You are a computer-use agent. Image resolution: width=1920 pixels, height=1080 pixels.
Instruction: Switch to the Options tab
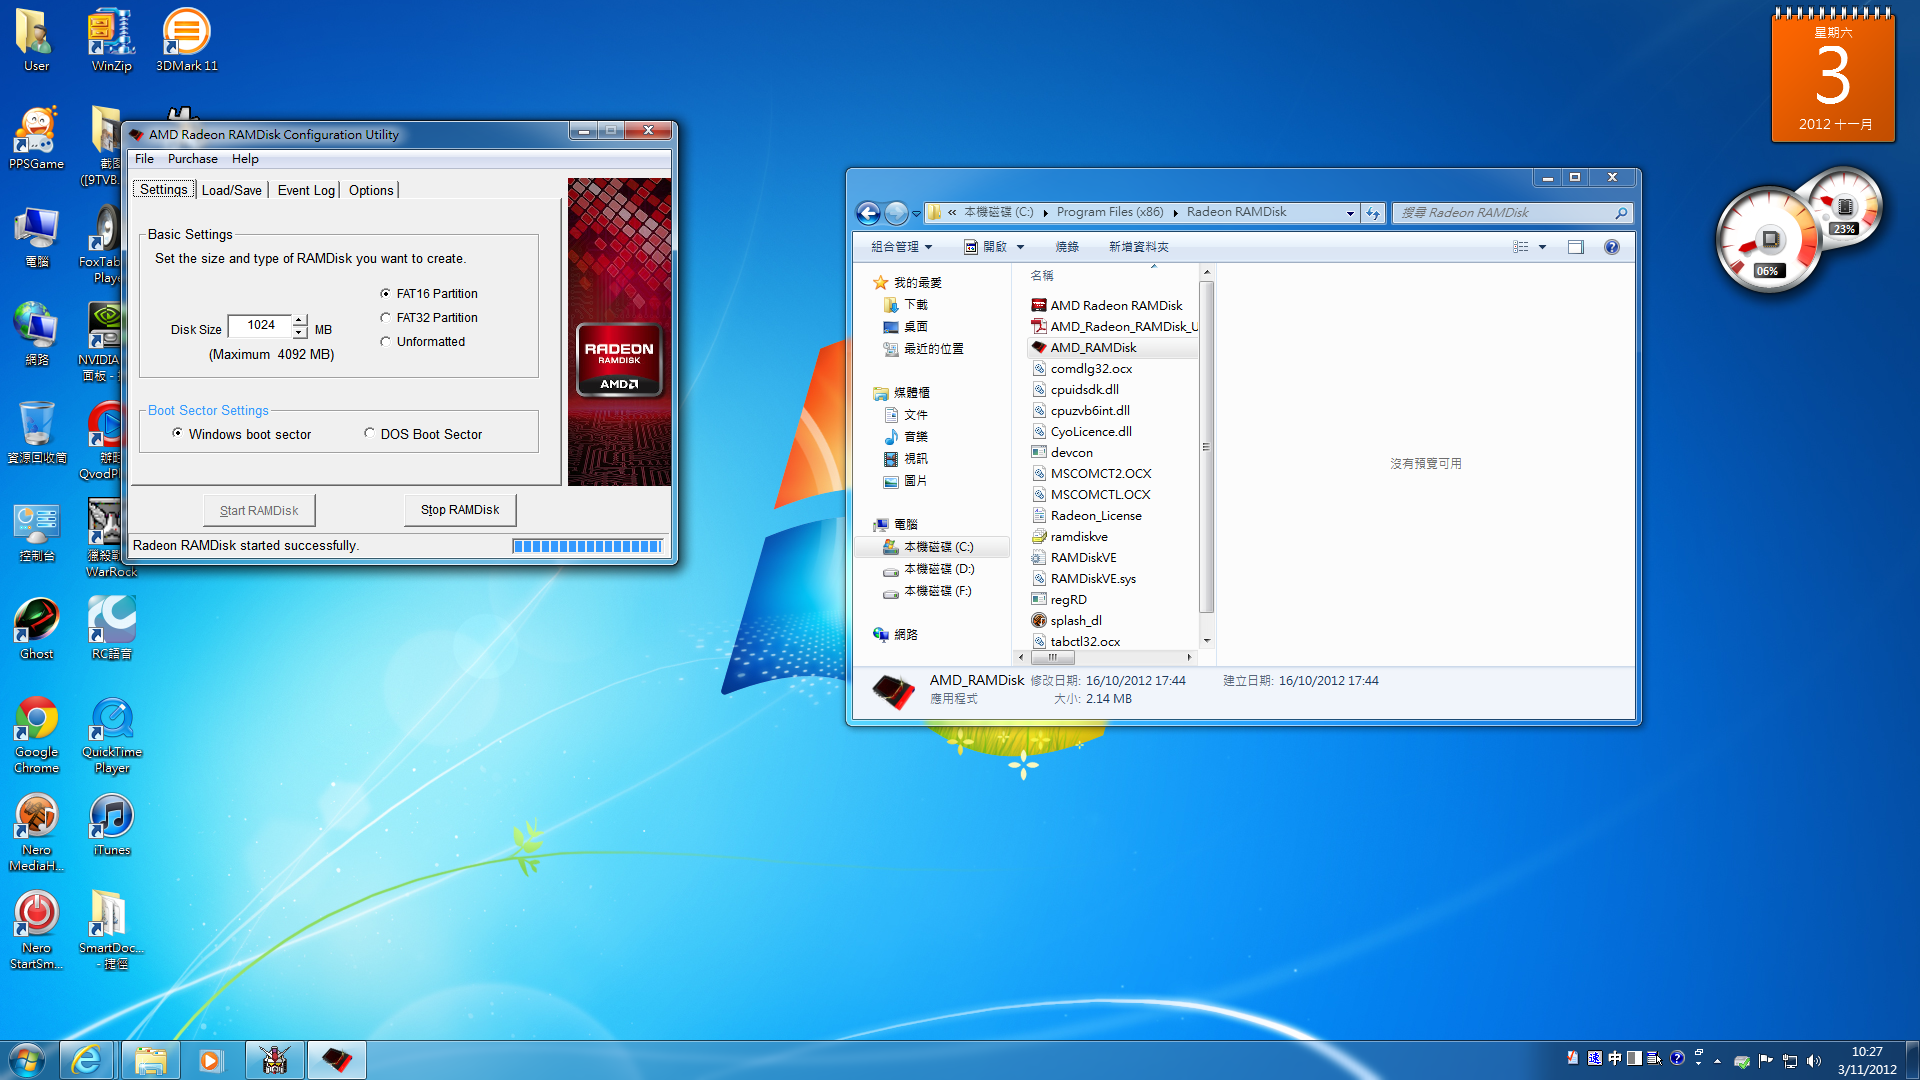371,190
